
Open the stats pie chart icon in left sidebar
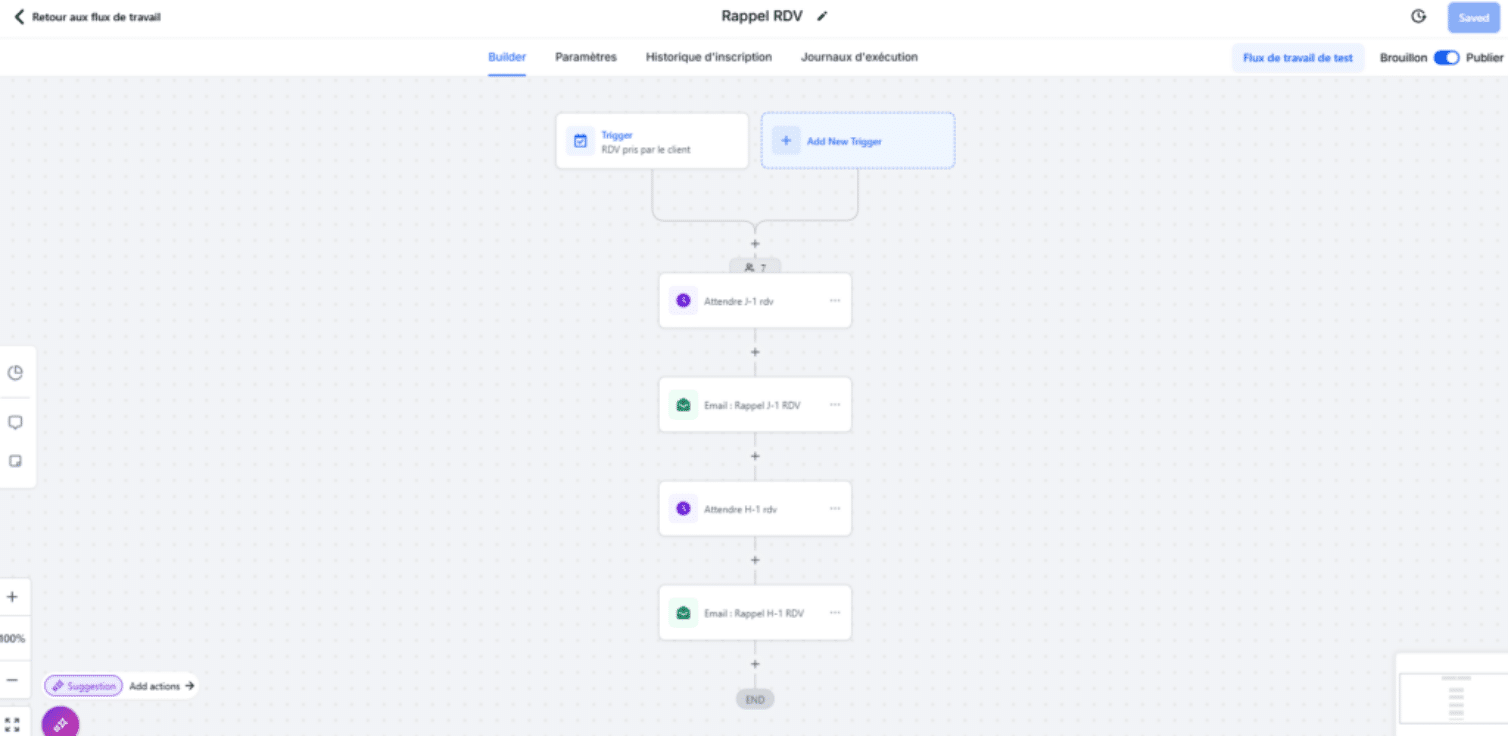pos(15,373)
